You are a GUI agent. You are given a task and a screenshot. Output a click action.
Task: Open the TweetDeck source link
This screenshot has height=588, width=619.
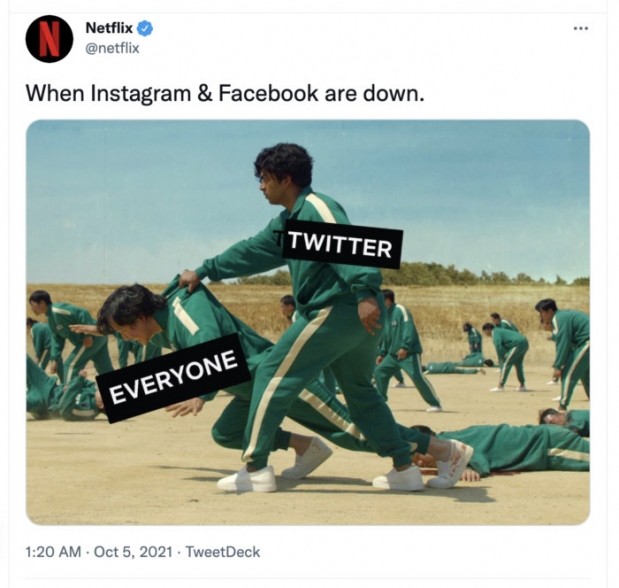click(x=223, y=551)
